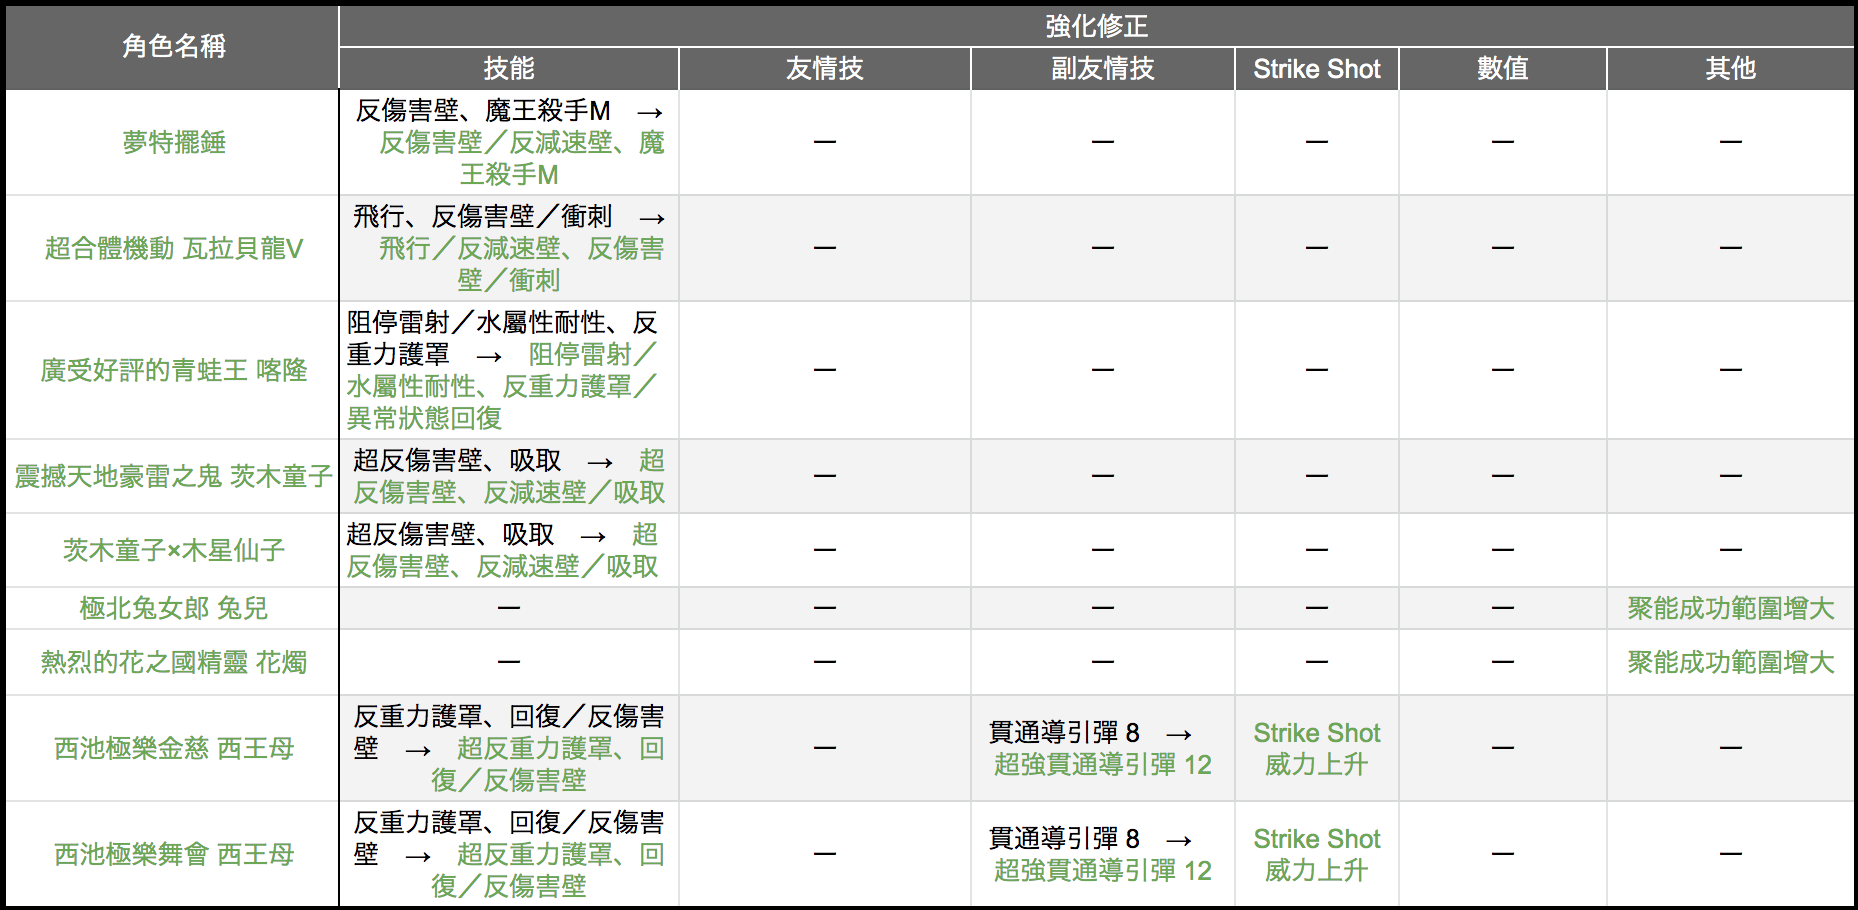Click the 角色名稱 column header
The width and height of the screenshot is (1858, 910).
pyautogui.click(x=173, y=47)
